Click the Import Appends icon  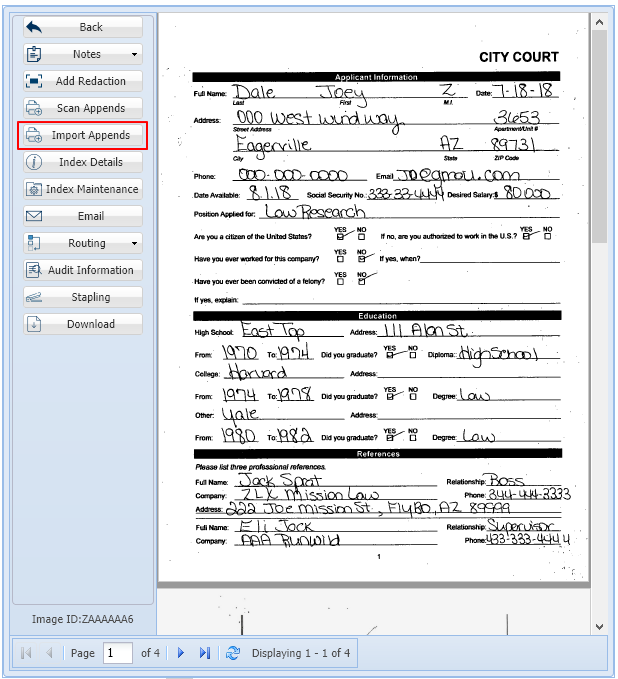pyautogui.click(x=34, y=135)
